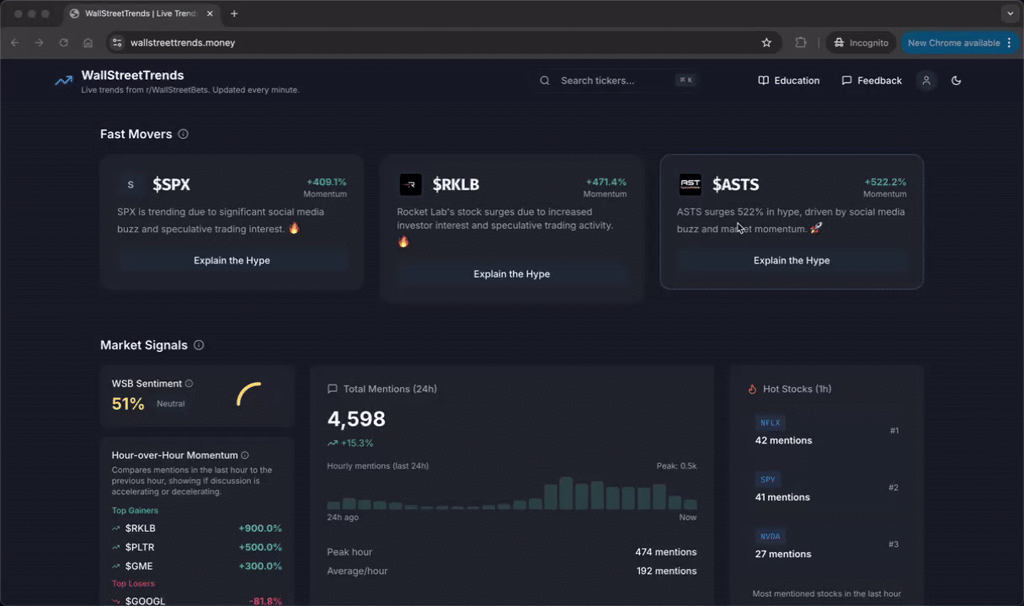Click the +409.1% SPX momentum value
Image resolution: width=1024 pixels, height=606 pixels.
tap(327, 182)
